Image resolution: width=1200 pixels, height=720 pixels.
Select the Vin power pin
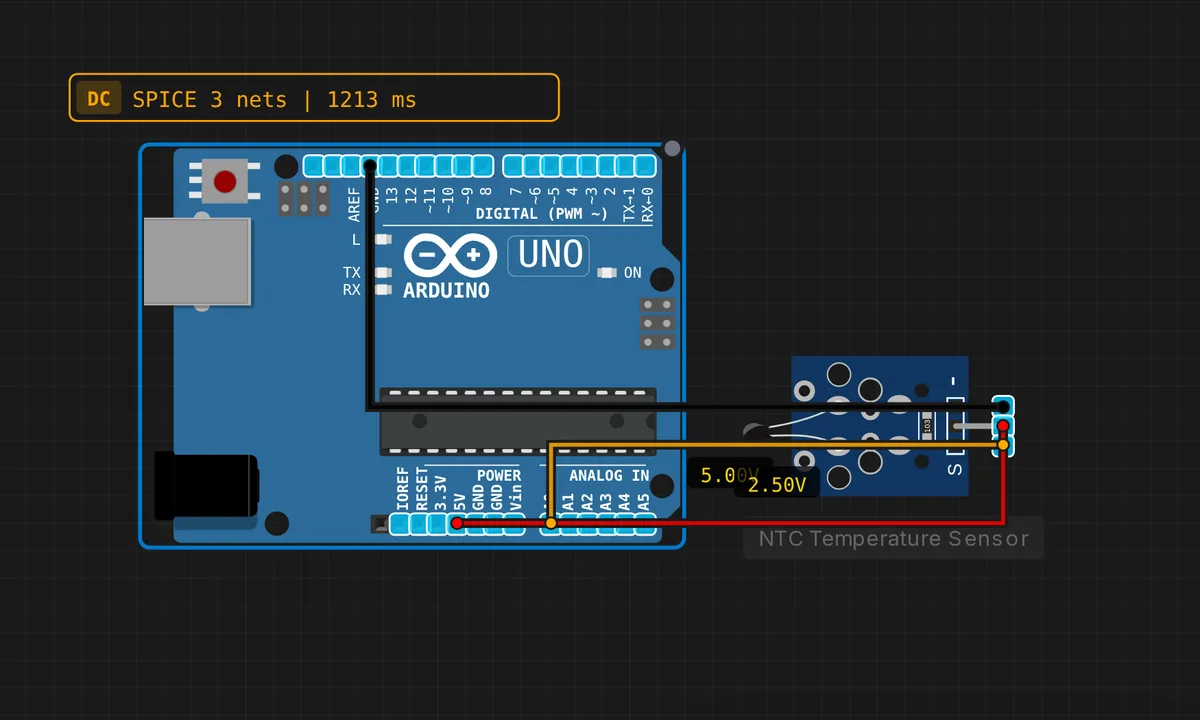click(x=514, y=524)
